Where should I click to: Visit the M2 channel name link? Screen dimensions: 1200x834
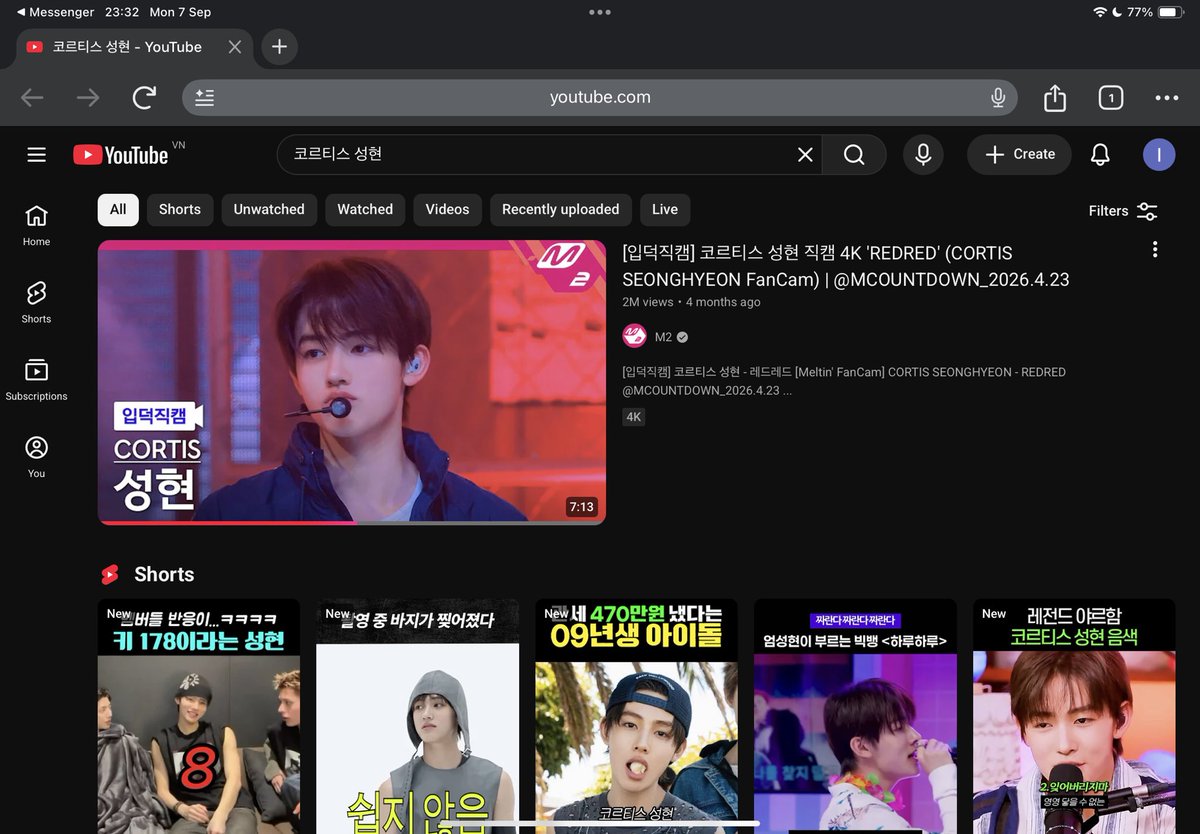coord(663,337)
